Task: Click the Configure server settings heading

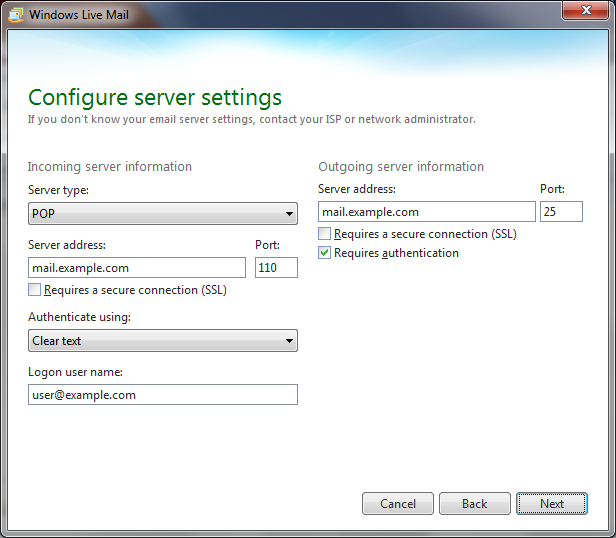Action: pyautogui.click(x=155, y=97)
